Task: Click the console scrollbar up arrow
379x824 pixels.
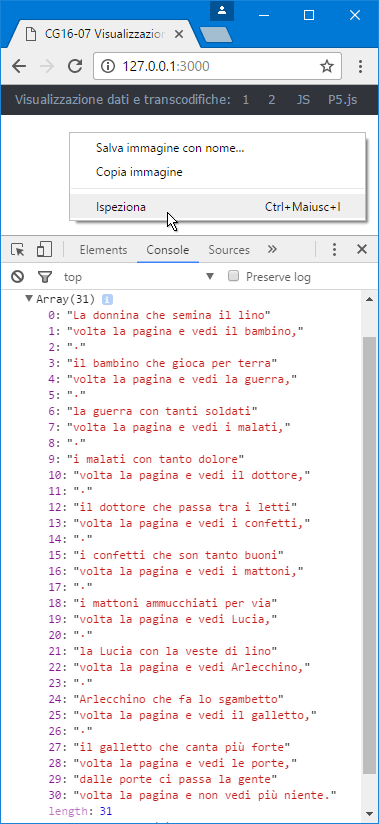Action: click(x=370, y=298)
